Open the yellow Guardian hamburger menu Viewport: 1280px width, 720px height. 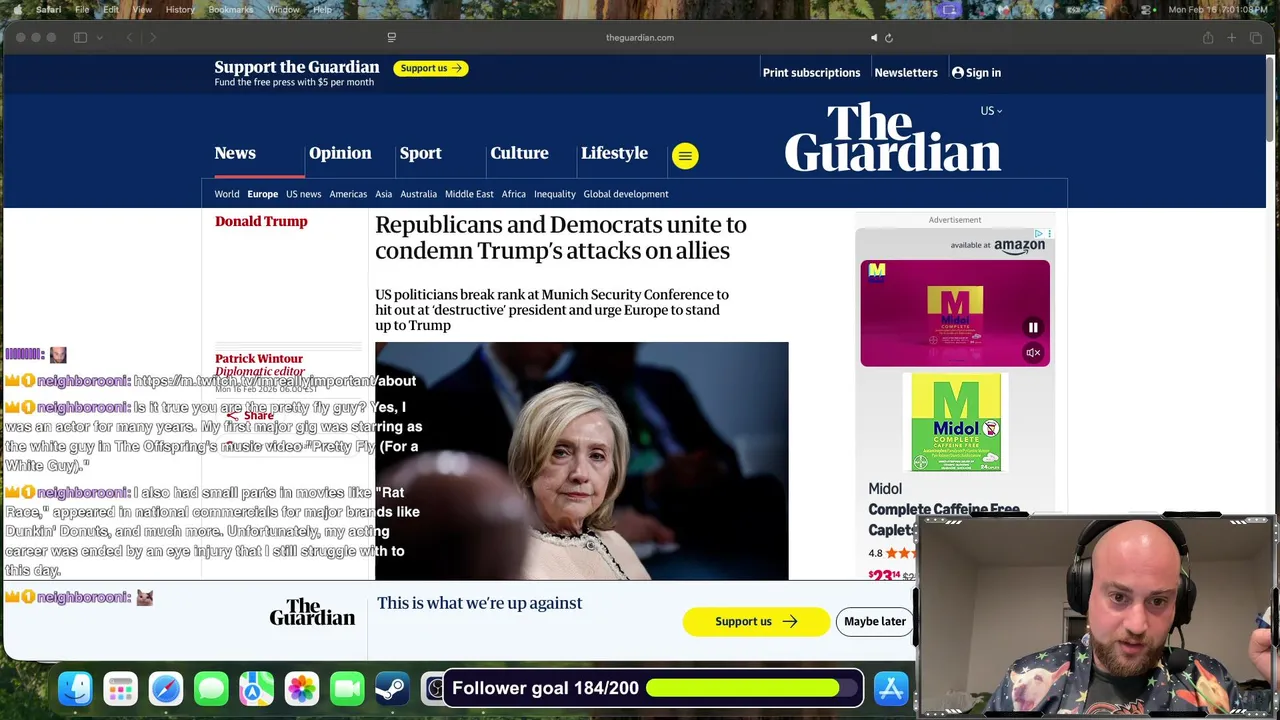click(685, 155)
